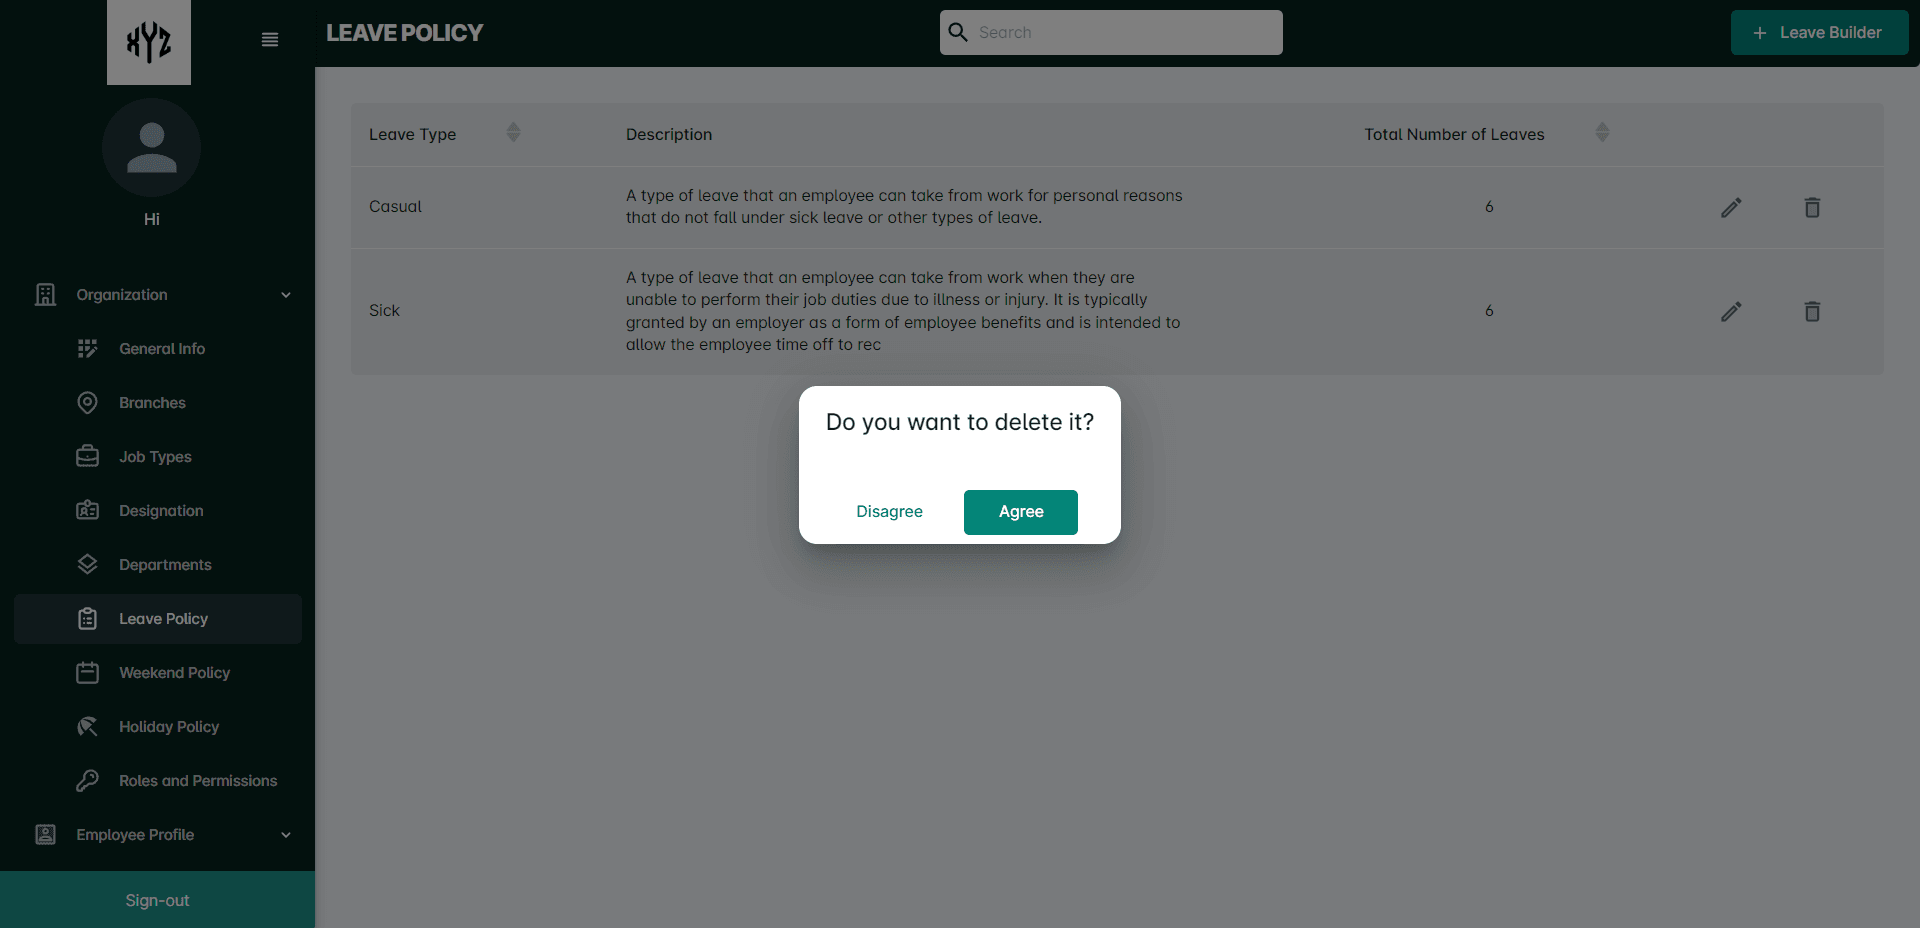Sort by the Leave Type column arrows
Viewport: 1920px width, 928px height.
click(x=513, y=132)
